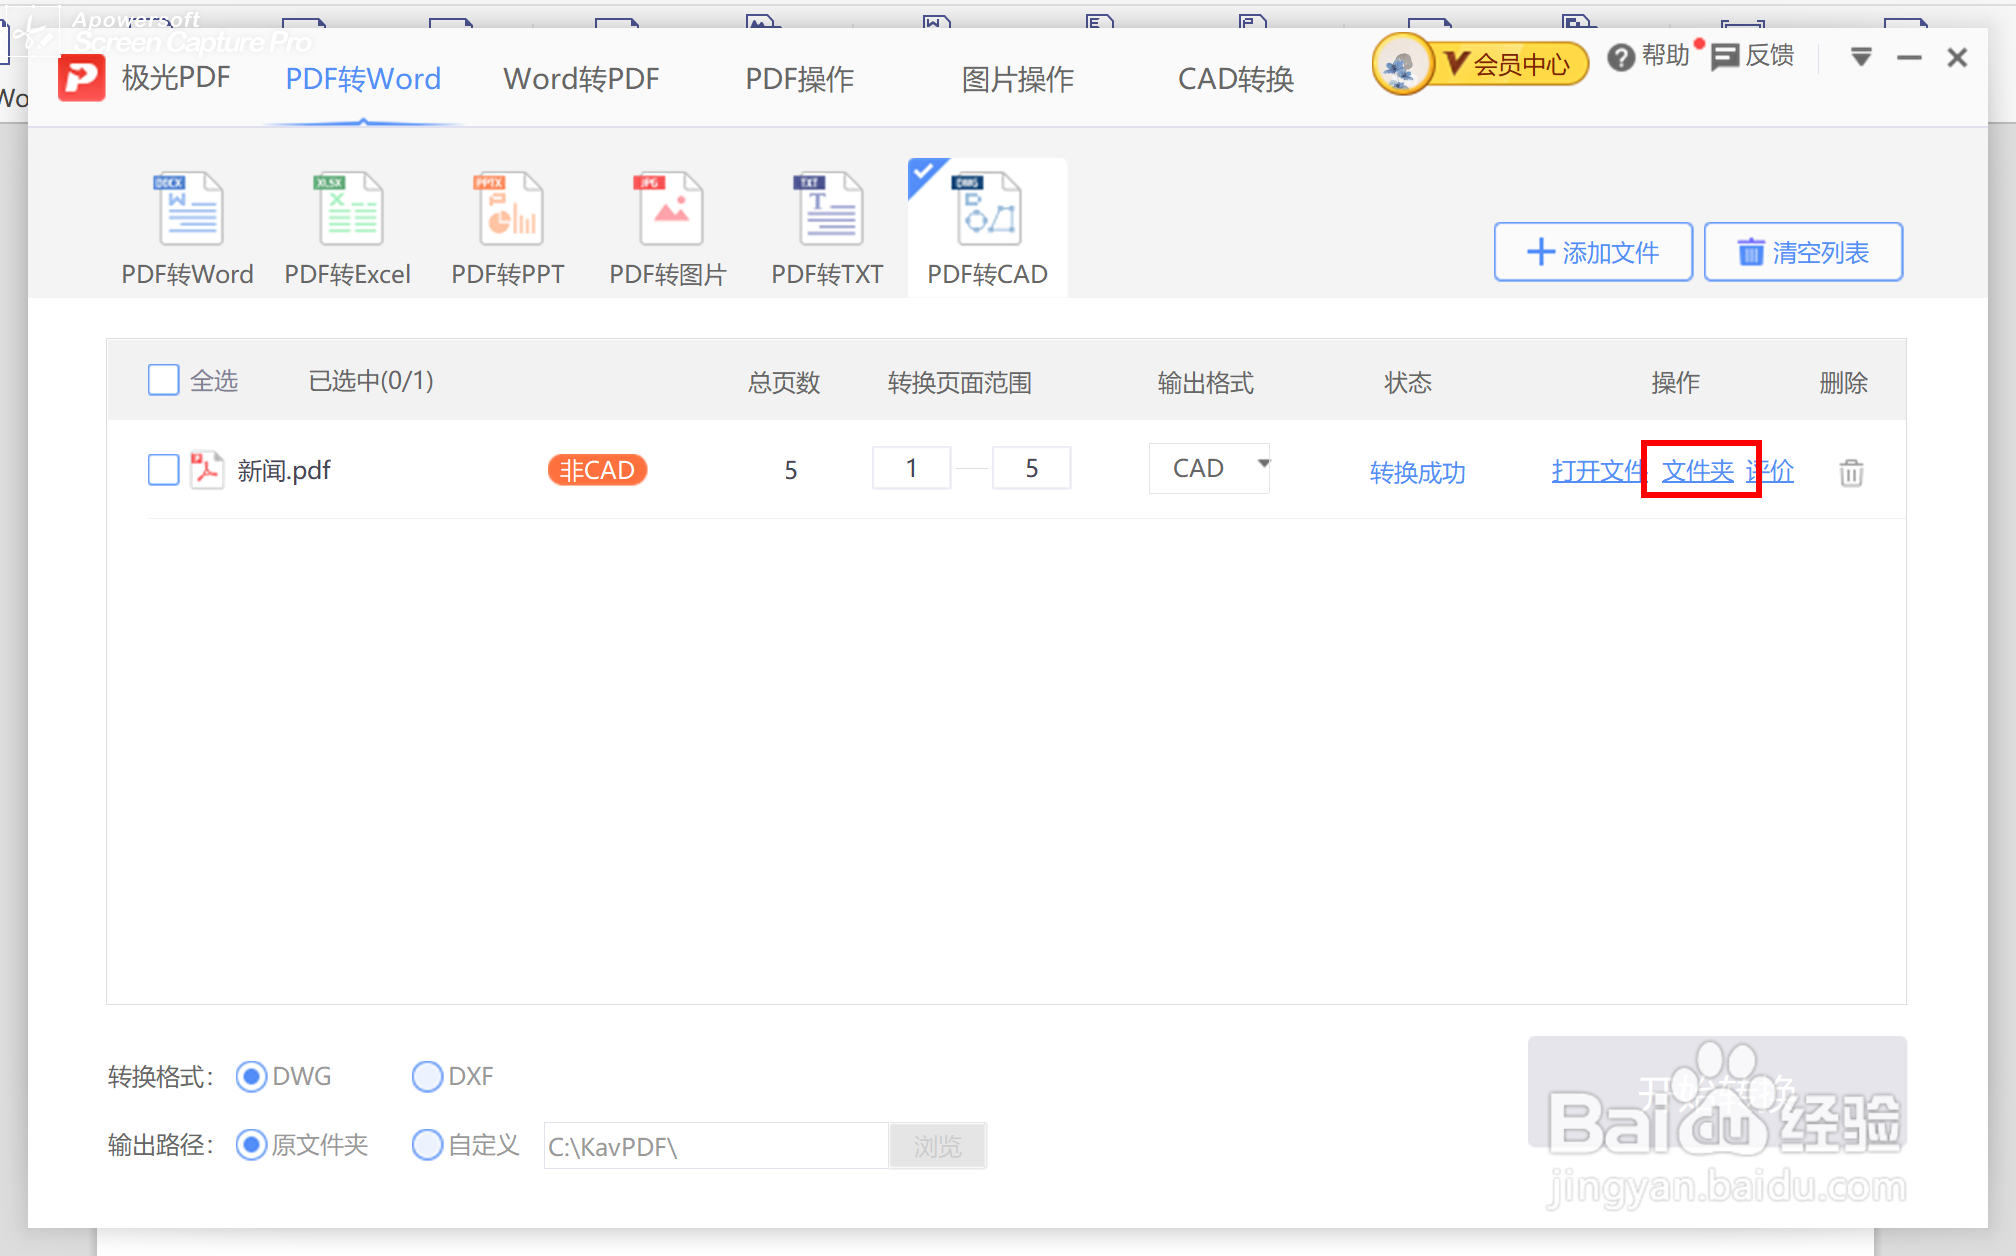Choose the 自定义 output path option
Image resolution: width=2016 pixels, height=1256 pixels.
pos(427,1144)
